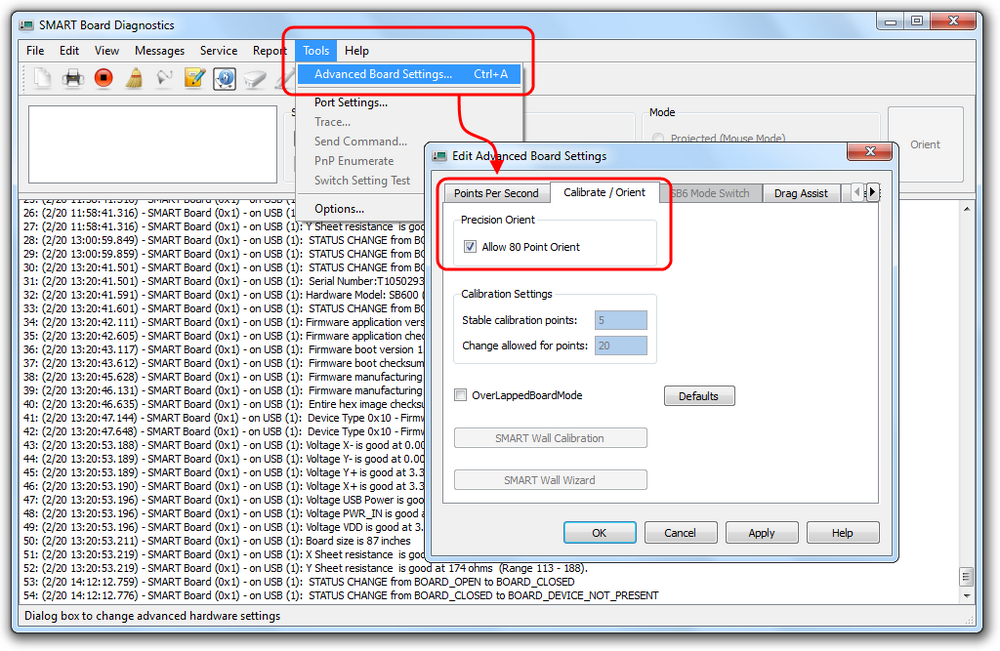Click the yellow notepad with pencil icon

(195, 78)
